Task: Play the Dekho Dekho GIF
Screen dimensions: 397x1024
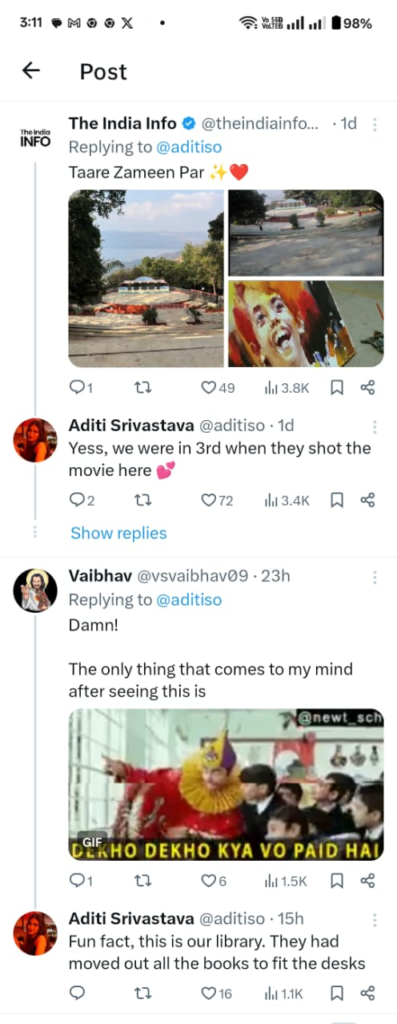Action: tap(226, 784)
